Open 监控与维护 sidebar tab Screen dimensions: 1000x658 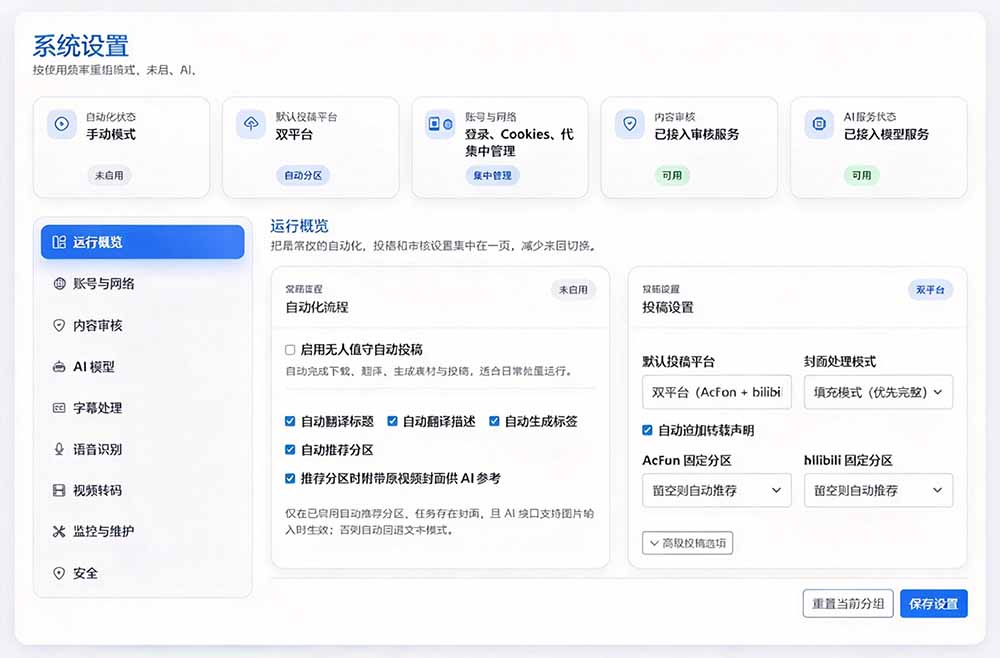(143, 531)
